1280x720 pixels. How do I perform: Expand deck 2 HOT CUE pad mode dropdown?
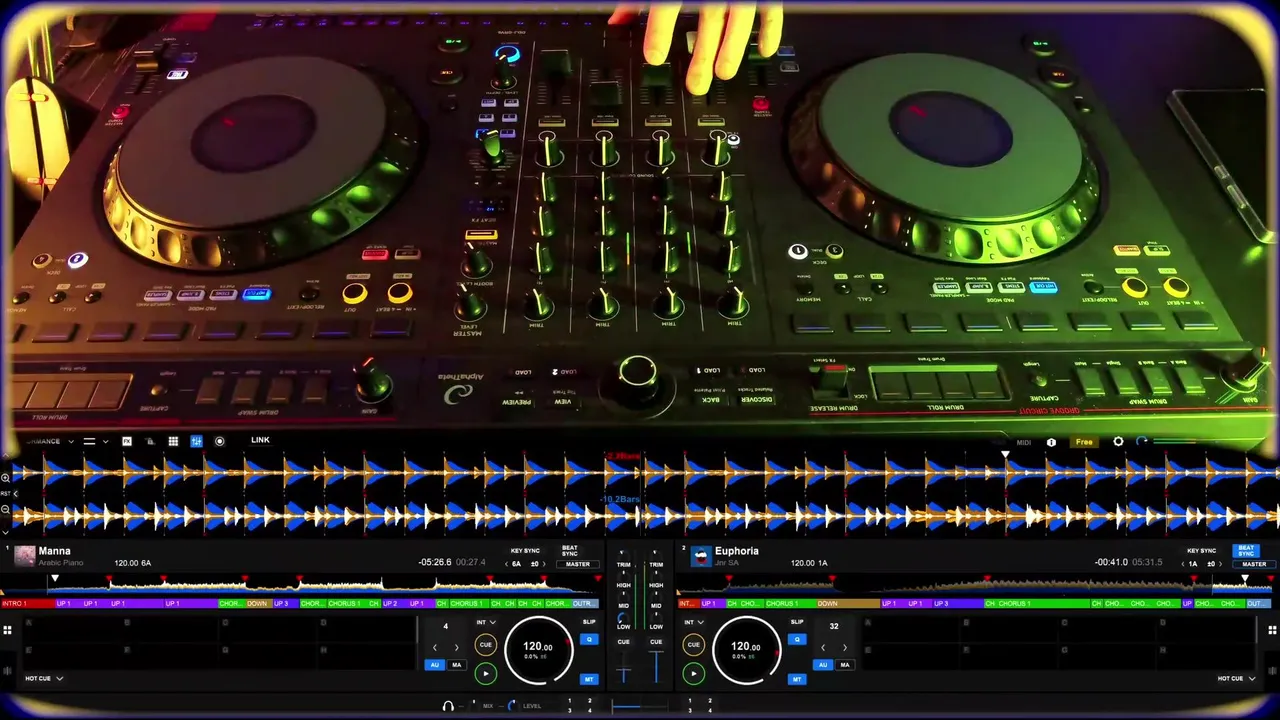1236,678
